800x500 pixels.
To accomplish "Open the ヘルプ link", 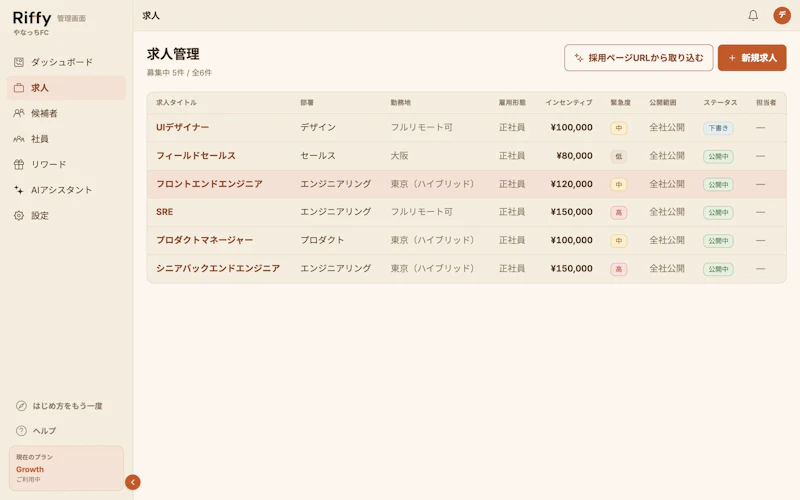I will [66, 431].
